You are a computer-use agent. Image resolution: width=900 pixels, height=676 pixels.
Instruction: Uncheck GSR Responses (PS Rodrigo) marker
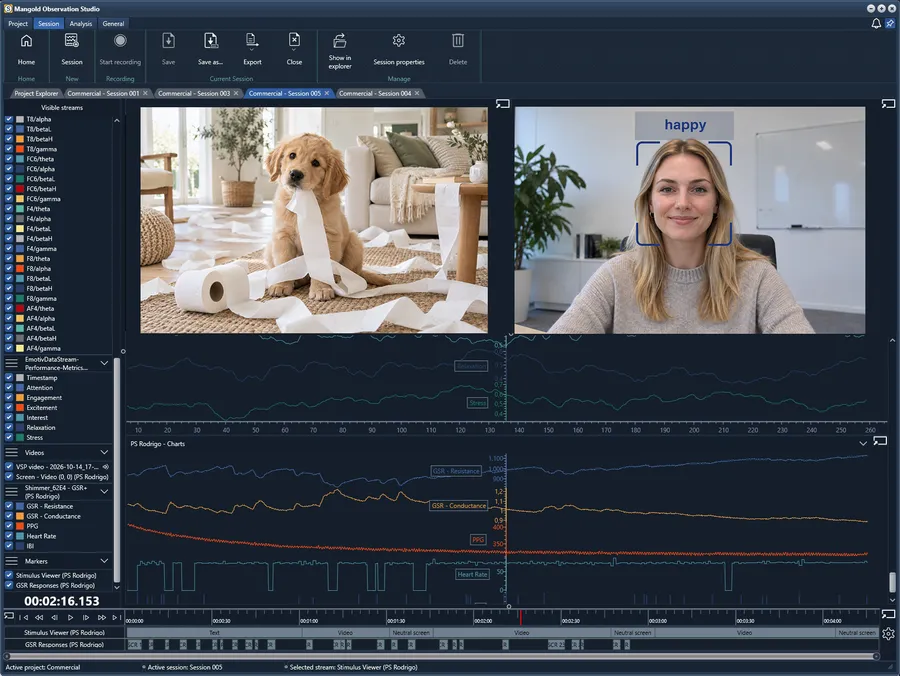(x=9, y=585)
